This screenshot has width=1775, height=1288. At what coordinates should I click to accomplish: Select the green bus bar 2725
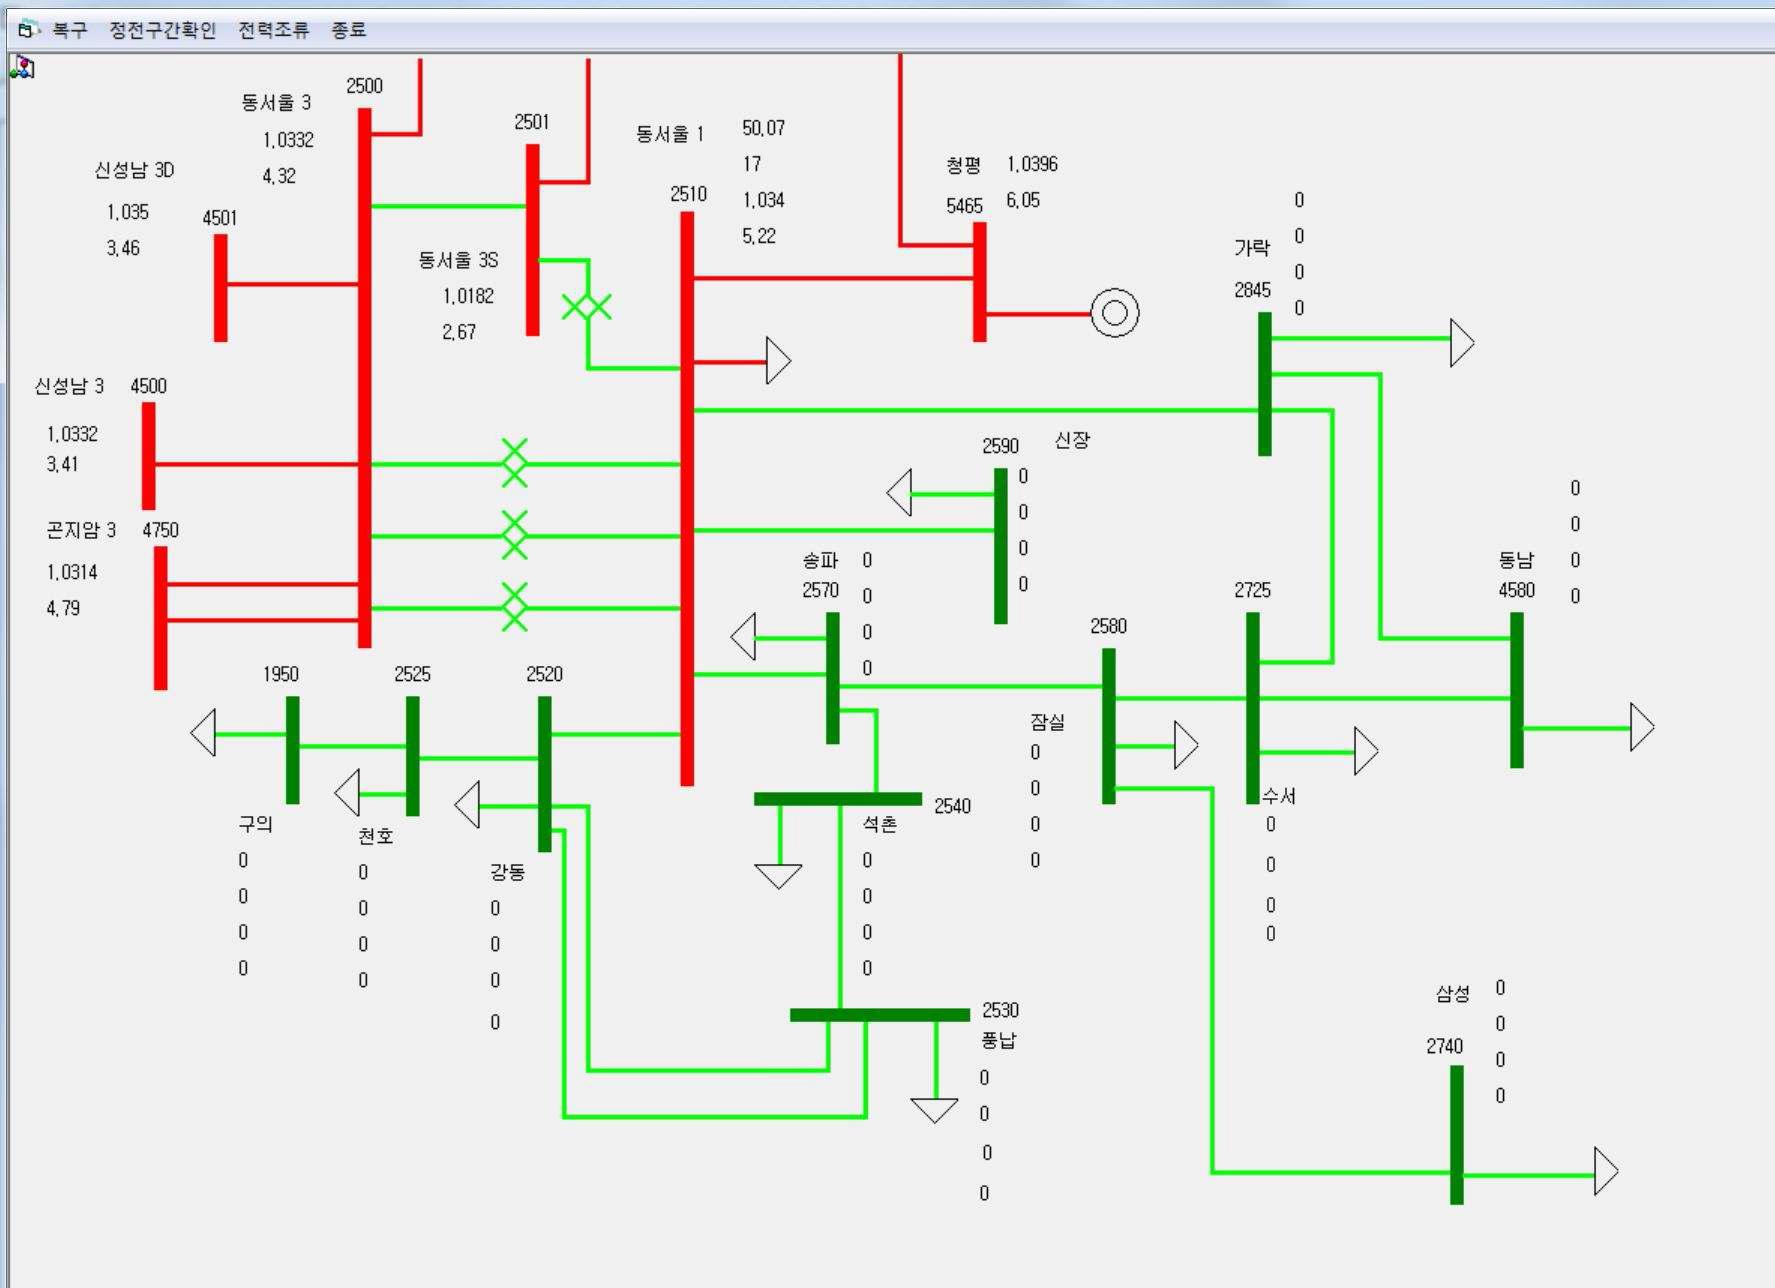[x=1253, y=708]
